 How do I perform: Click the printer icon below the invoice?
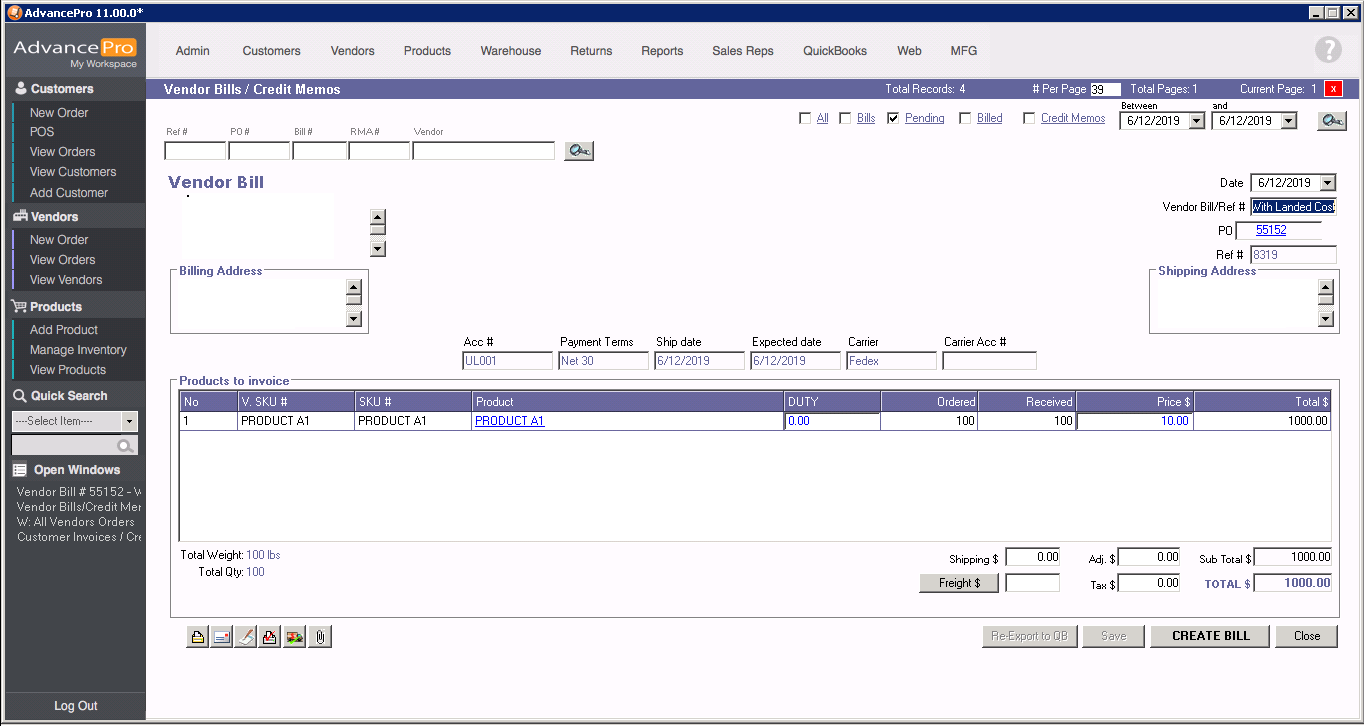pos(197,637)
